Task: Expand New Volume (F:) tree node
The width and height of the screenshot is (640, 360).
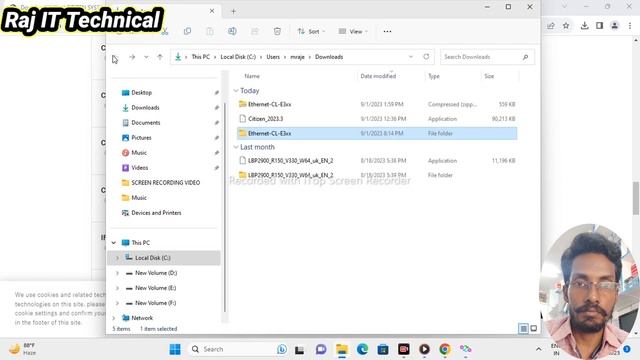Action: [x=118, y=303]
